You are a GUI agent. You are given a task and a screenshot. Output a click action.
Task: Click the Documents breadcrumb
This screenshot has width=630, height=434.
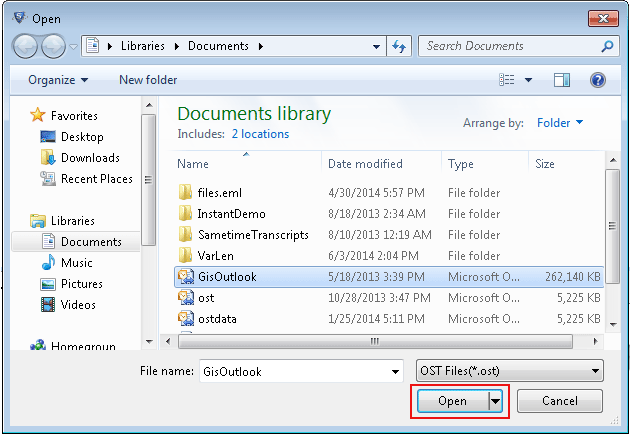[218, 46]
